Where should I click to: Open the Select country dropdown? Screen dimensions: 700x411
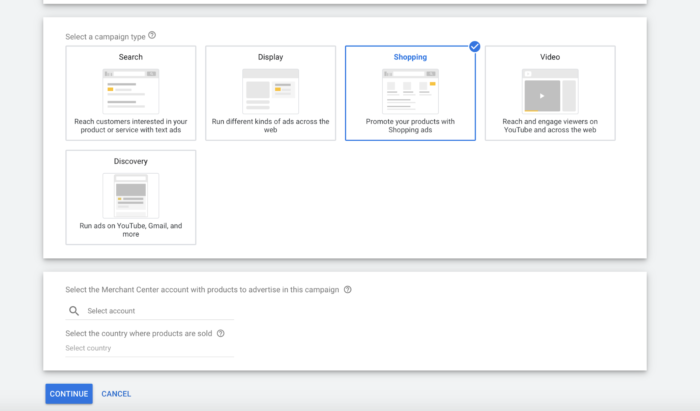click(x=150, y=348)
